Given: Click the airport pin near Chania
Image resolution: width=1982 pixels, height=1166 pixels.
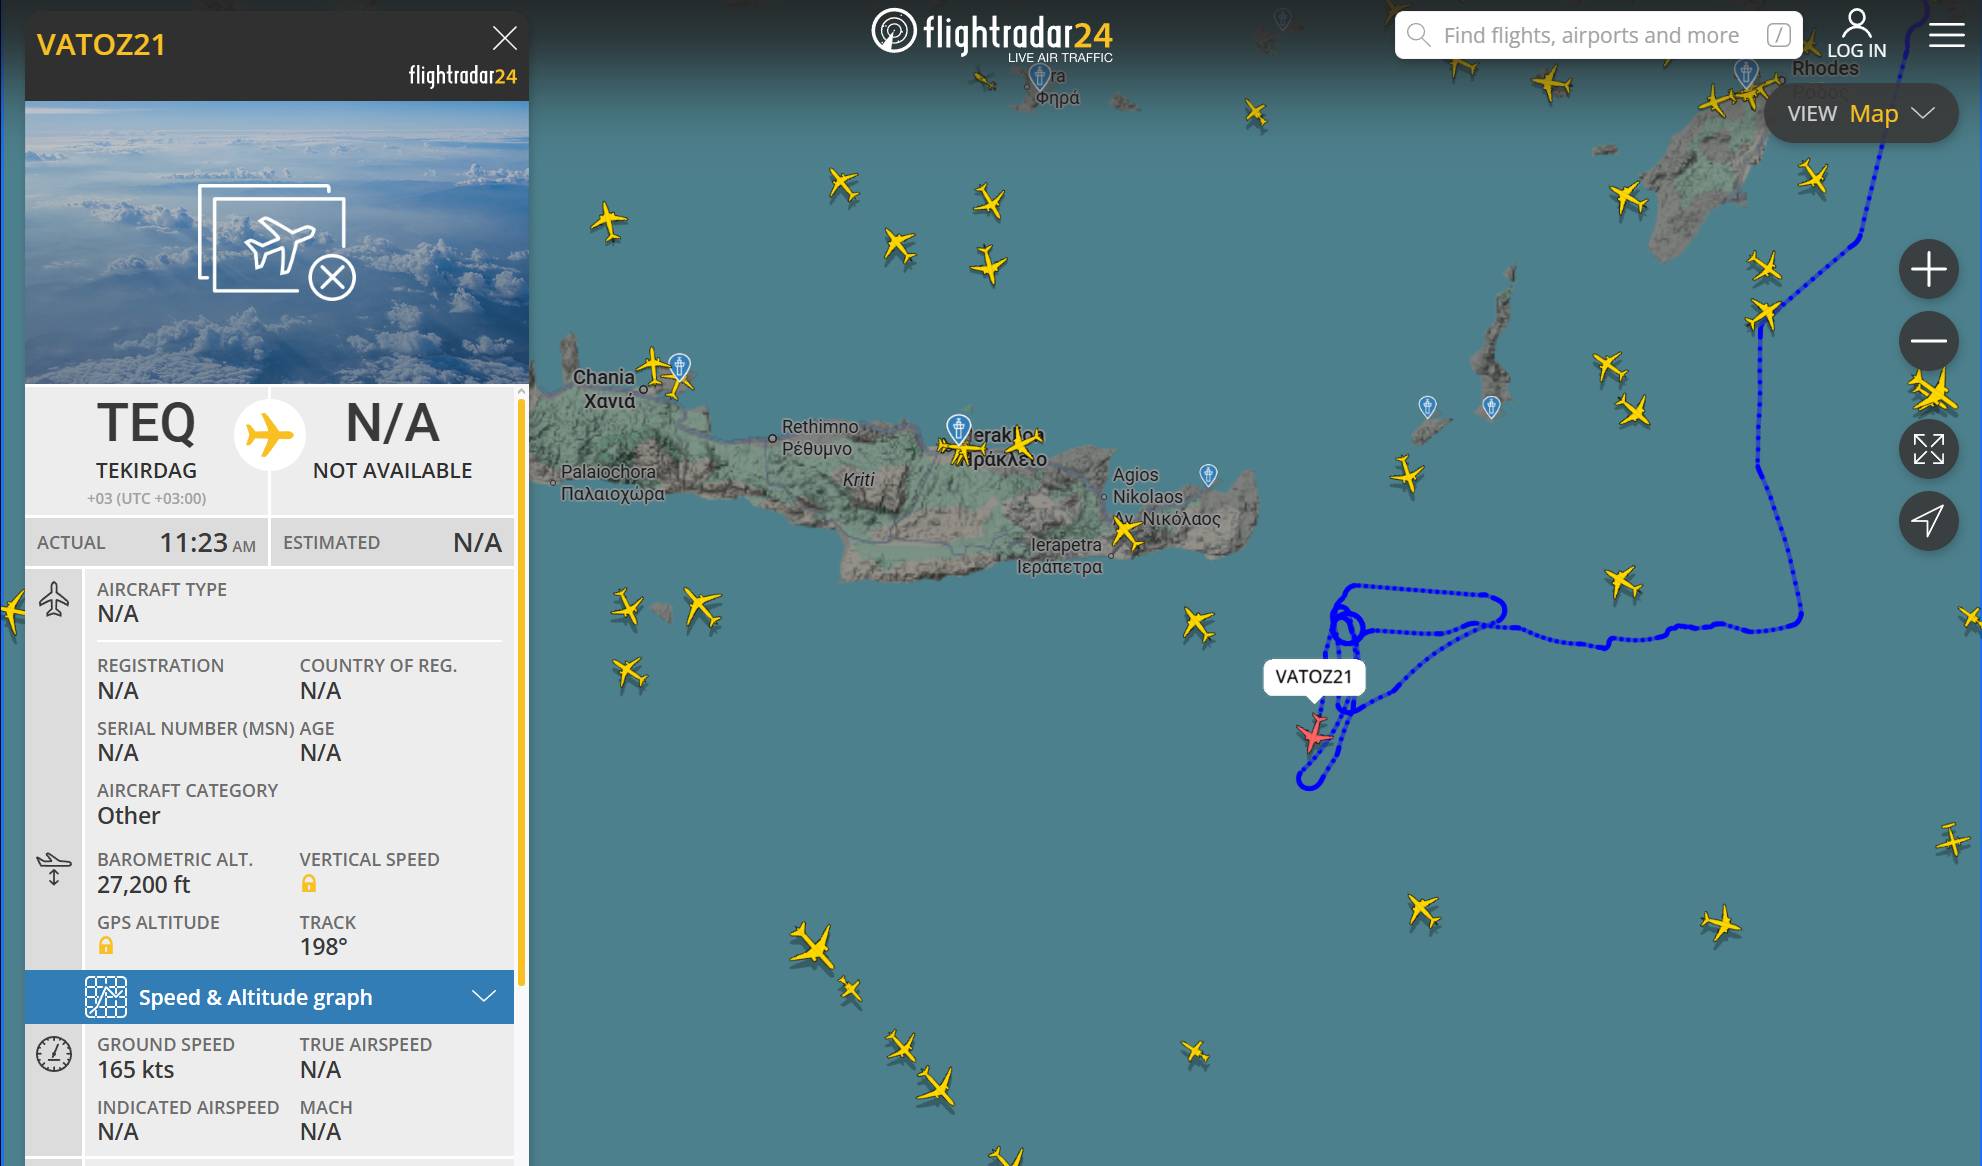Looking at the screenshot, I should [679, 366].
